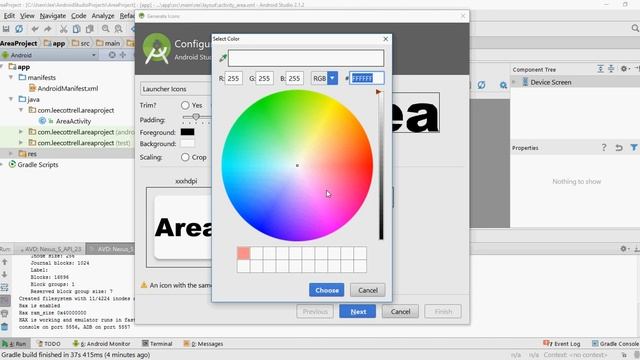Open the Launcher Icons dropdown
640x360 pixels.
(176, 89)
